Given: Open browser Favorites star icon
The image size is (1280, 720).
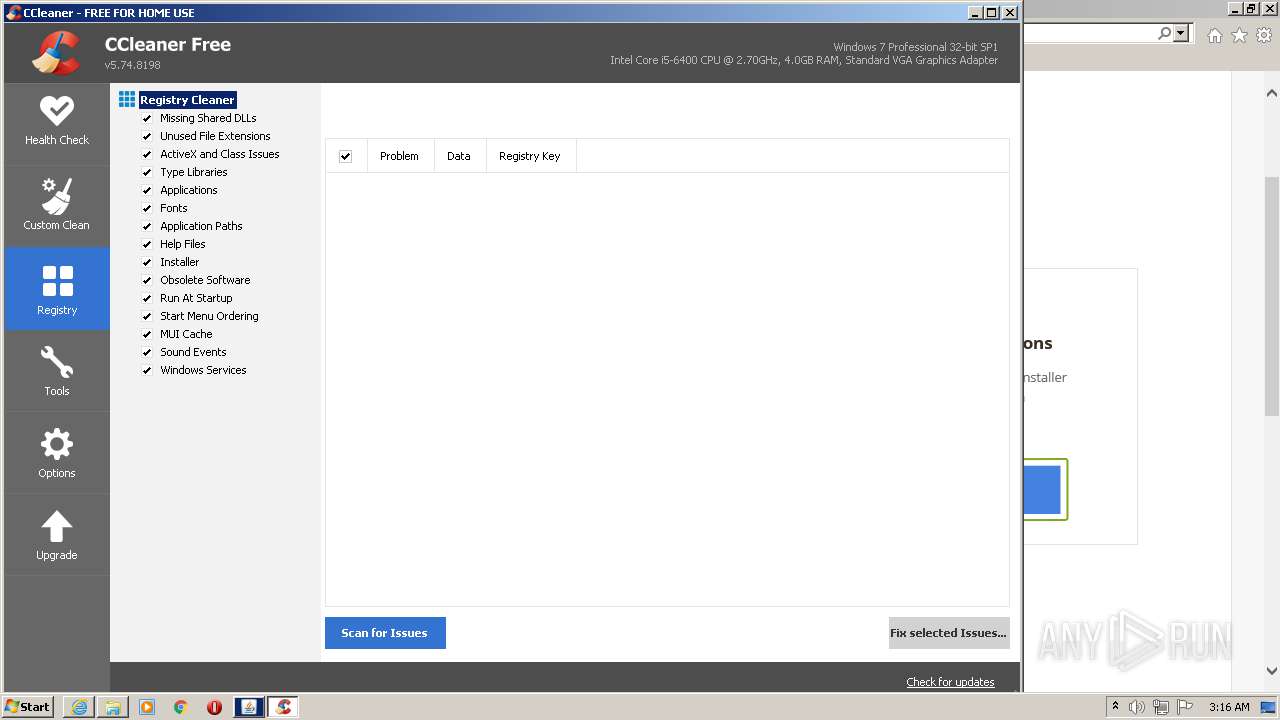Looking at the screenshot, I should point(1239,35).
